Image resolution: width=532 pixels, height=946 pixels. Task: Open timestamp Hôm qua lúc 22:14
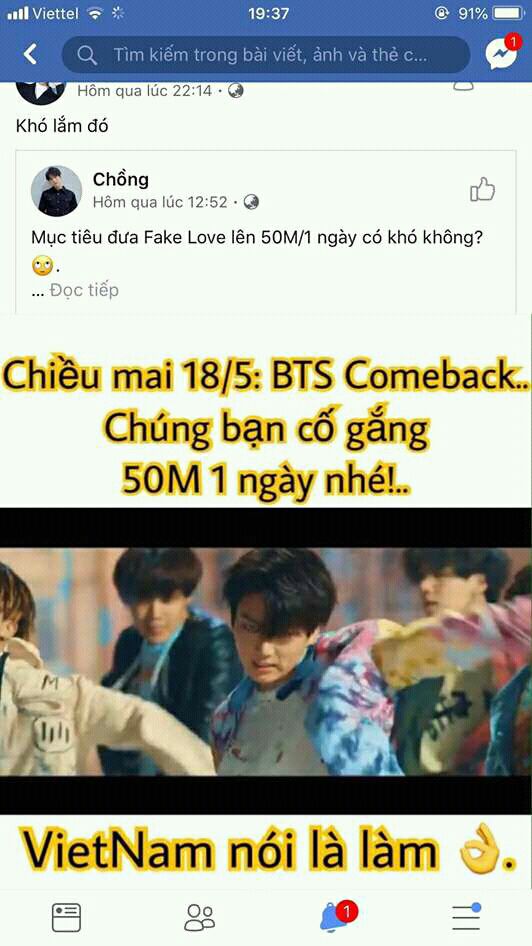145,90
